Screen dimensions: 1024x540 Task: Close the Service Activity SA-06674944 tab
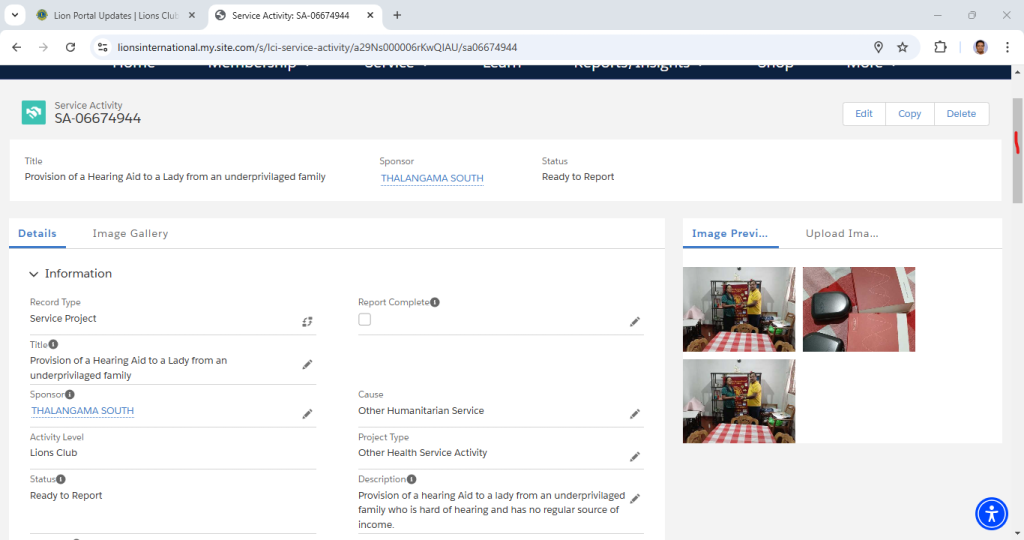(370, 15)
